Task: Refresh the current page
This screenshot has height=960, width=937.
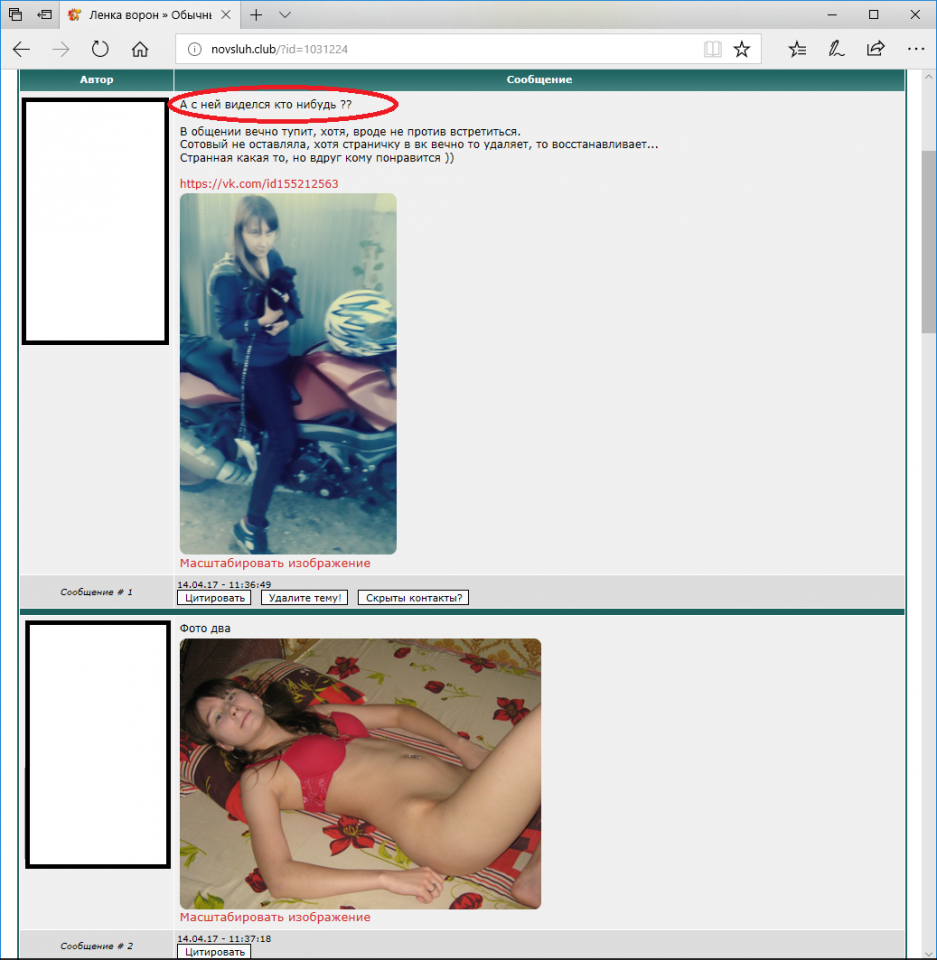Action: click(x=100, y=49)
